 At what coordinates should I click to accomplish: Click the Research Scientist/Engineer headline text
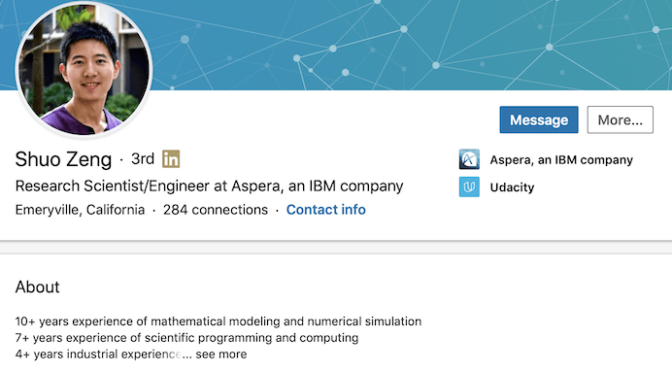[209, 186]
